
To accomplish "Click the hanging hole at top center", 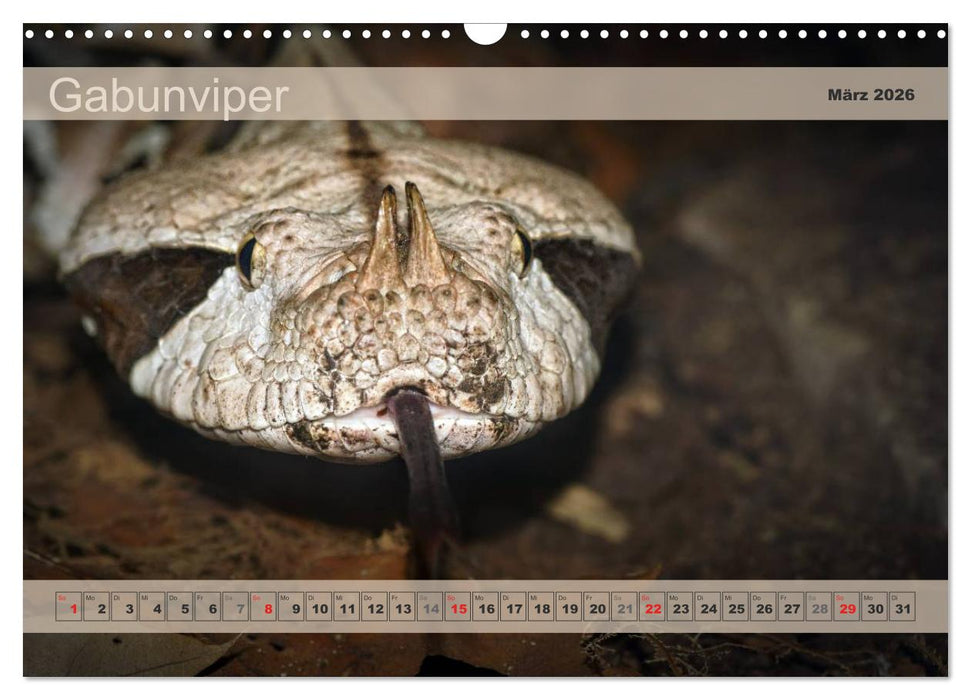I will click(485, 33).
